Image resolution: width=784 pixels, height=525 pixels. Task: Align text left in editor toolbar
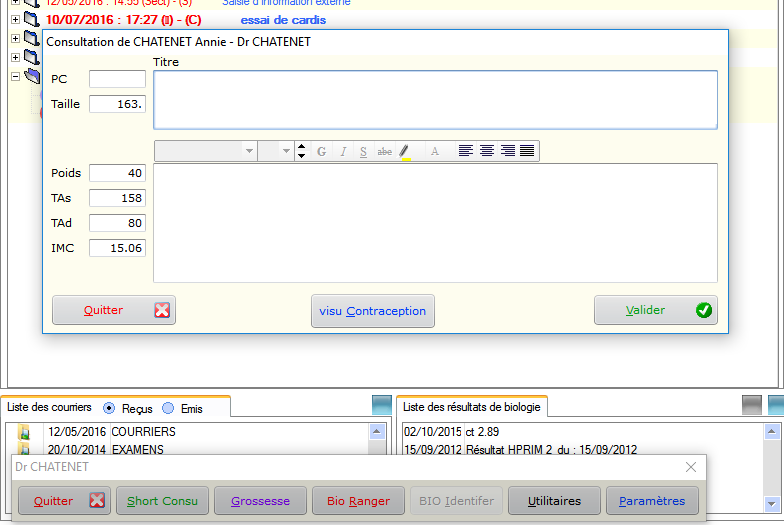[466, 150]
